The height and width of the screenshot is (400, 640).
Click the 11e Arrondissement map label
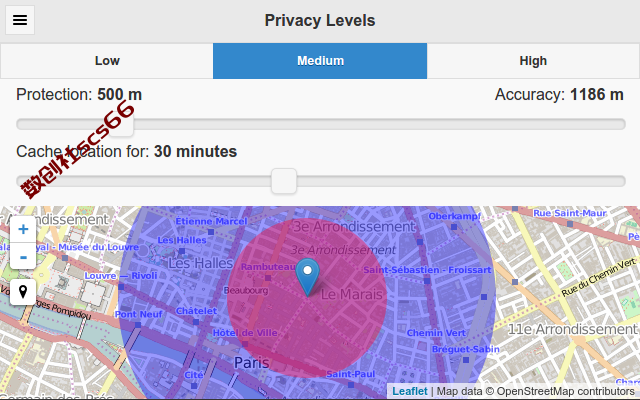tap(572, 329)
